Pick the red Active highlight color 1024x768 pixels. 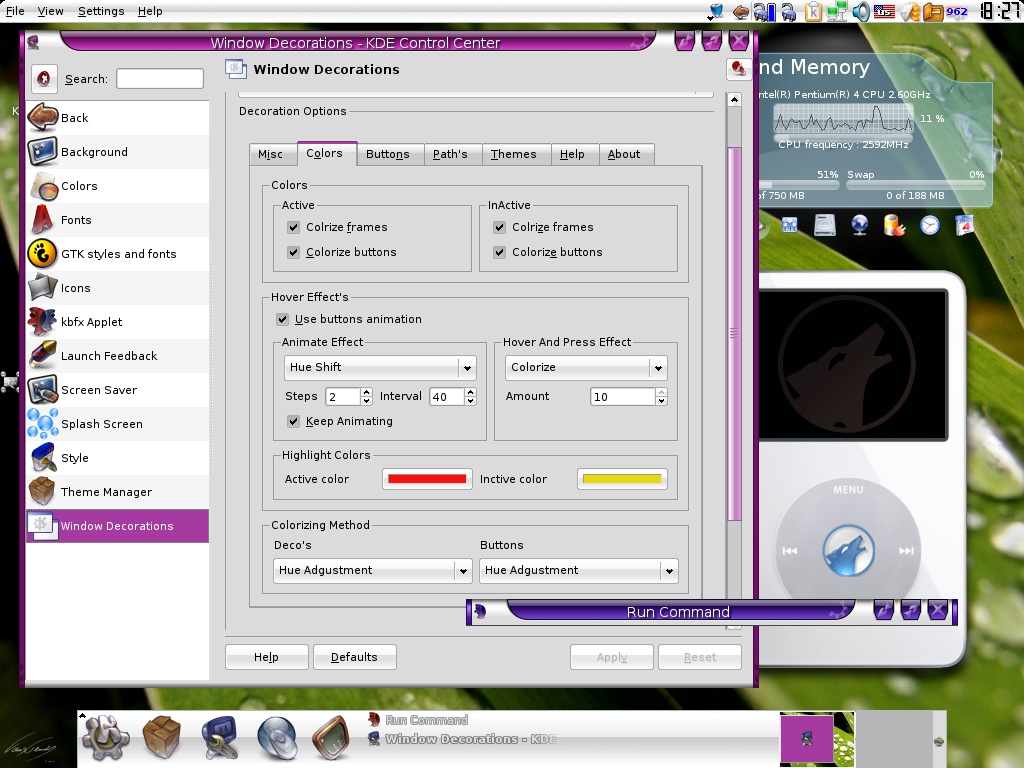pyautogui.click(x=427, y=479)
